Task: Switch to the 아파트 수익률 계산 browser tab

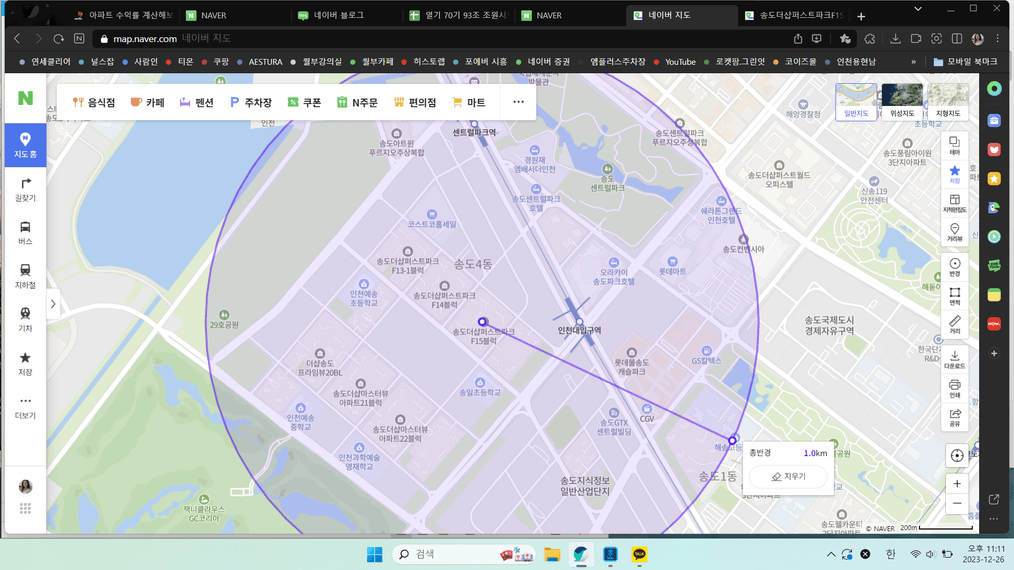Action: [x=124, y=15]
